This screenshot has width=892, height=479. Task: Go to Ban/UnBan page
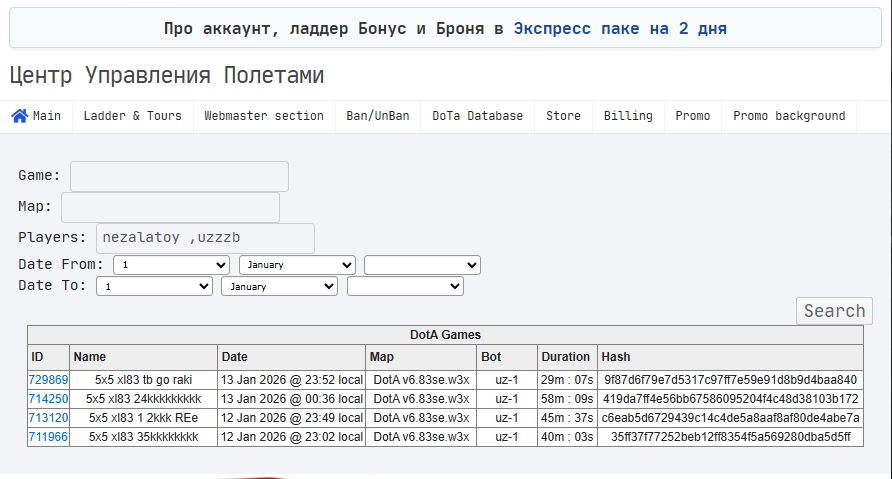click(x=378, y=116)
